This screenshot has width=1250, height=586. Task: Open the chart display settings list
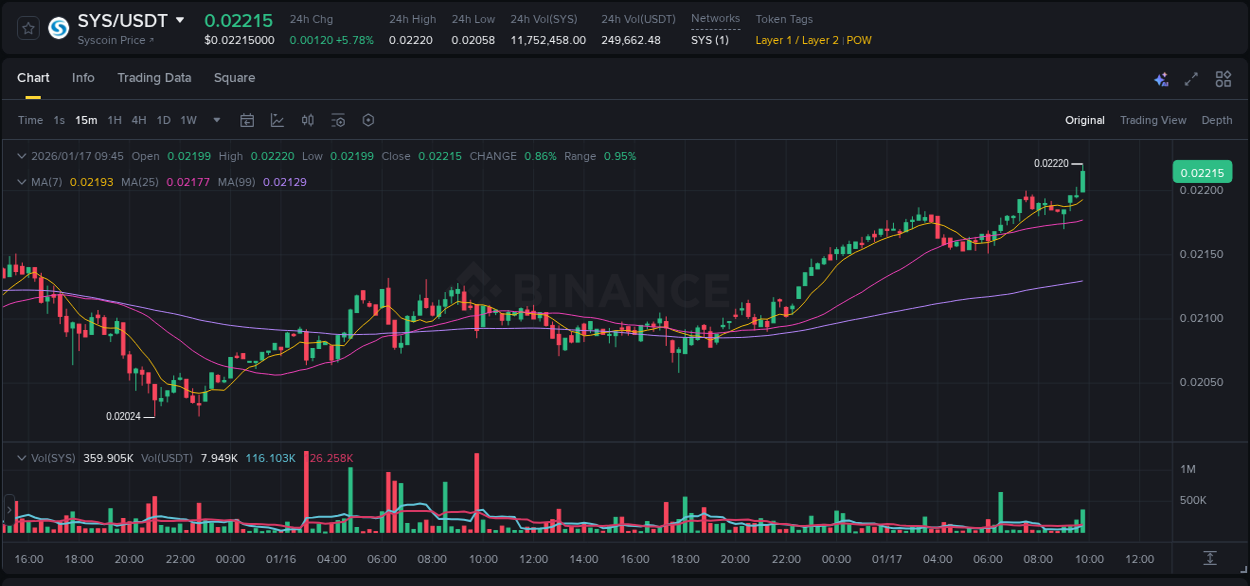coord(338,119)
